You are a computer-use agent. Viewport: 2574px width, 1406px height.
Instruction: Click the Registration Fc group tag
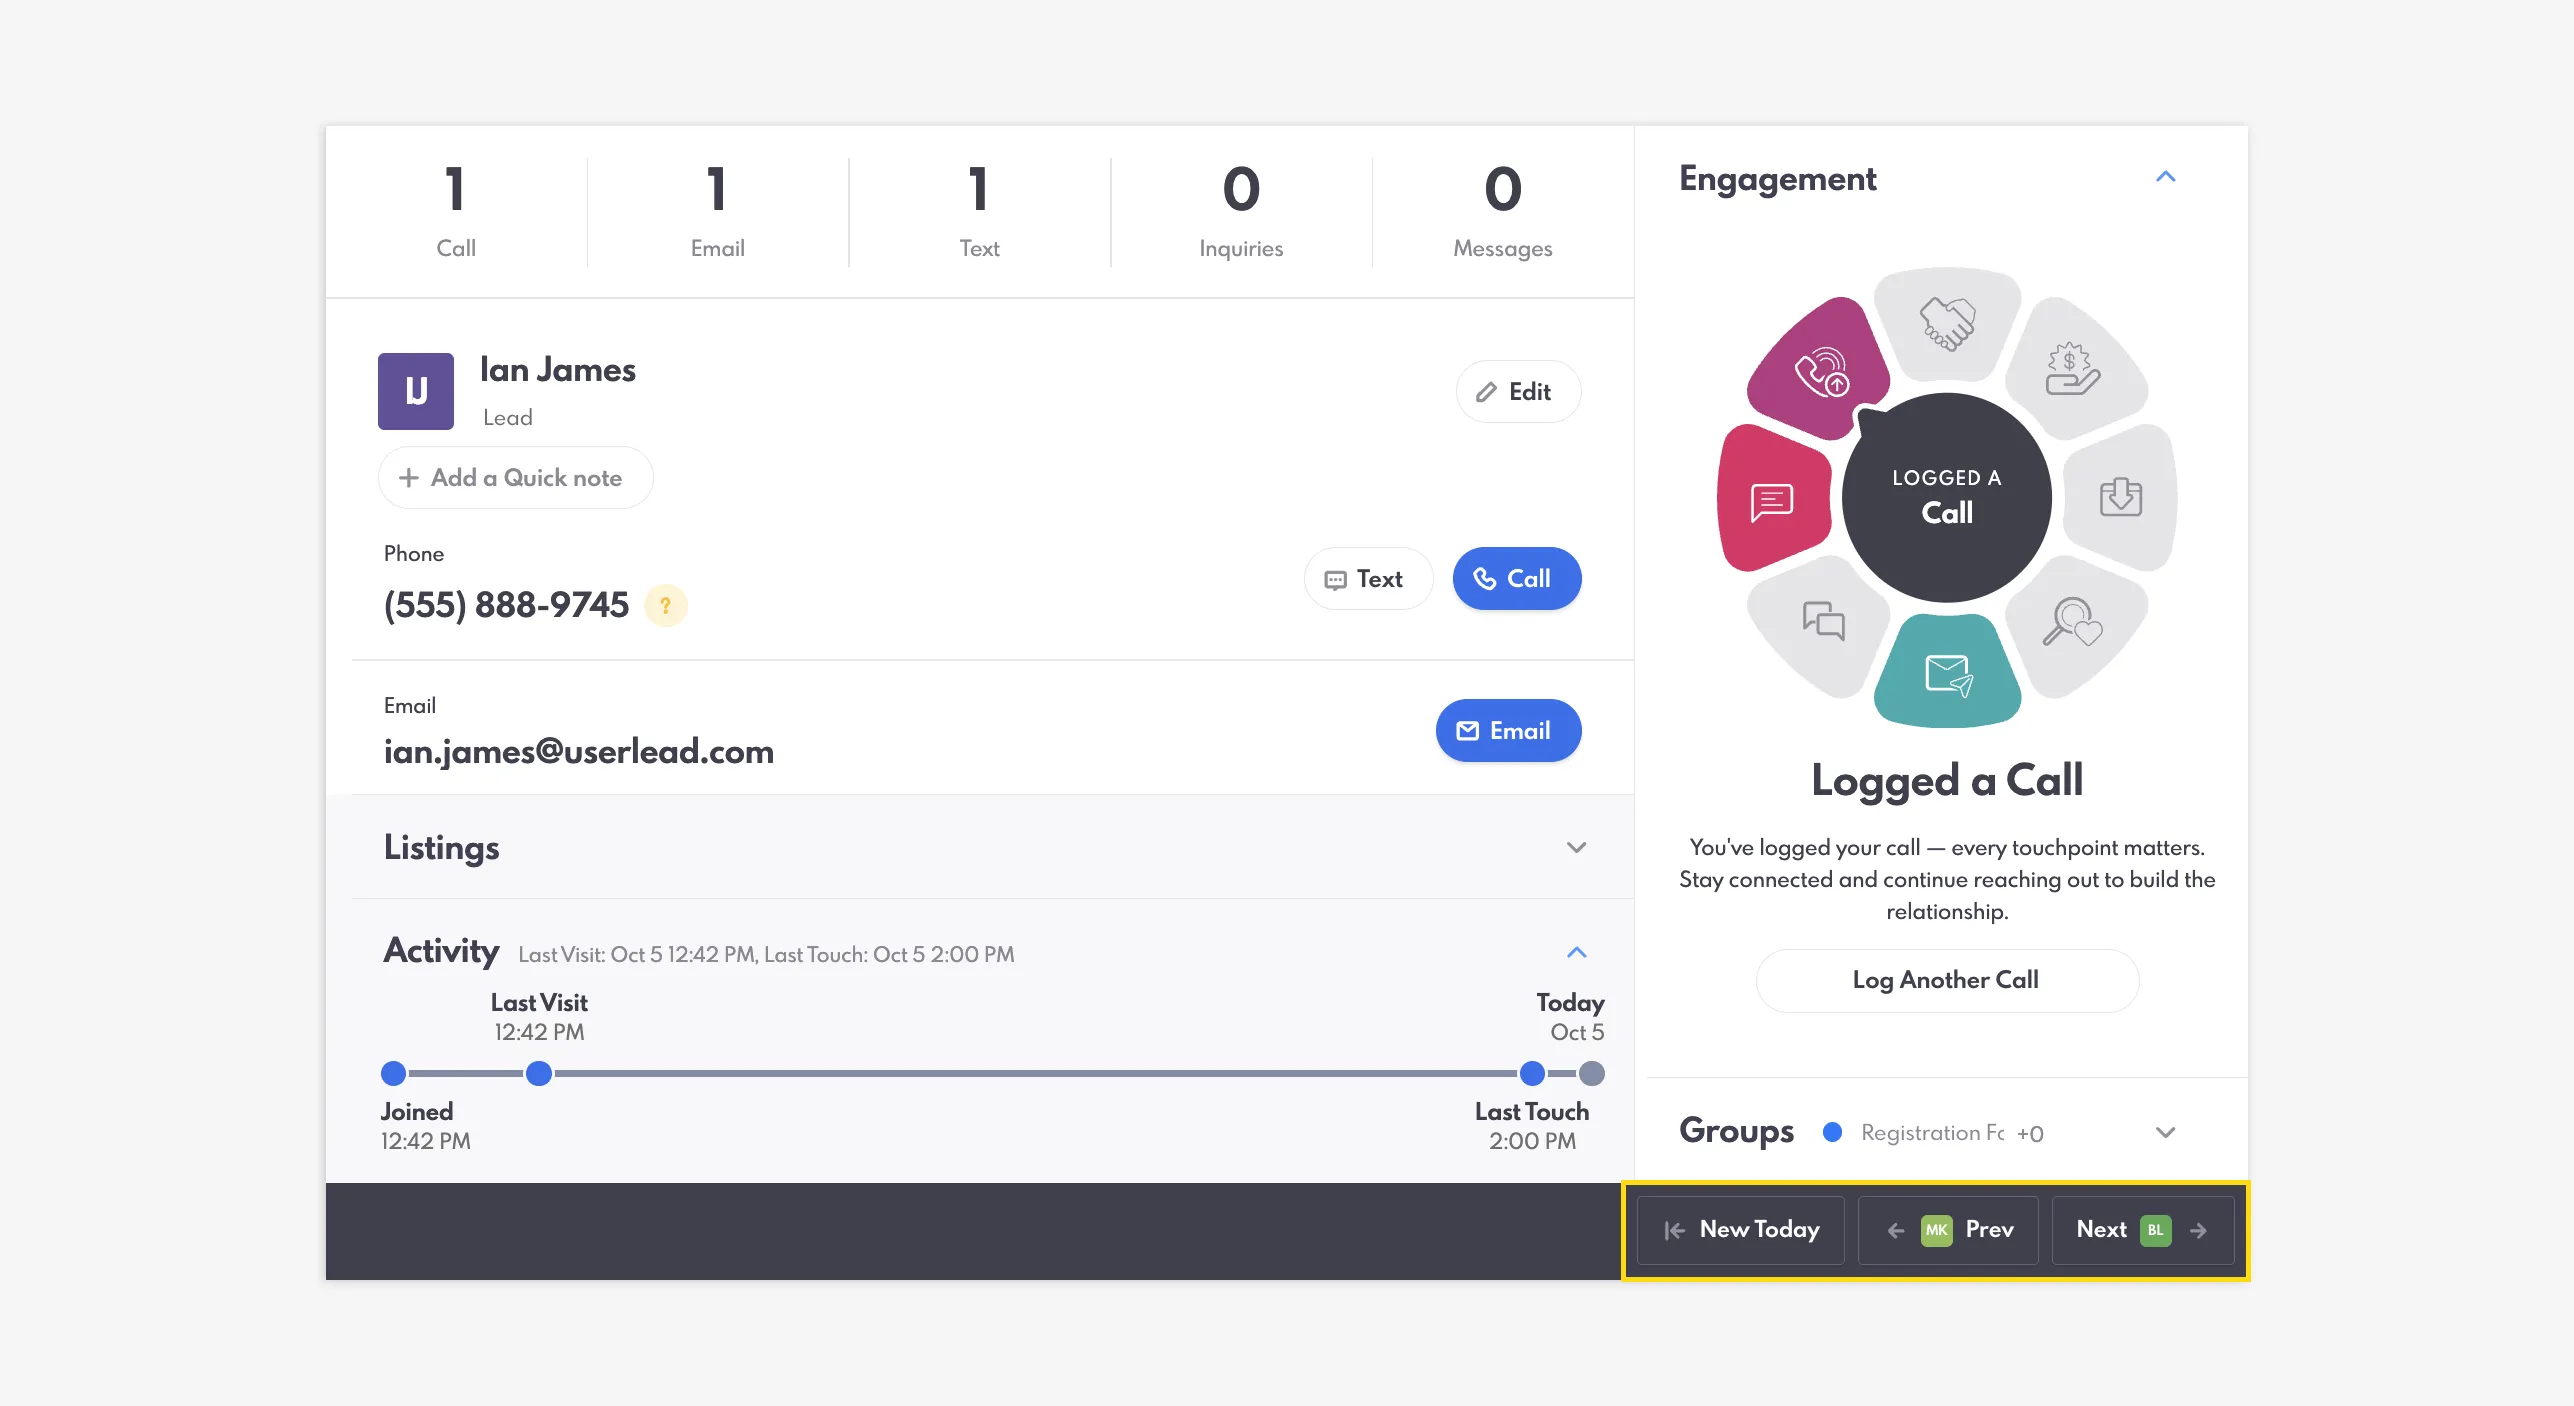(1932, 1133)
